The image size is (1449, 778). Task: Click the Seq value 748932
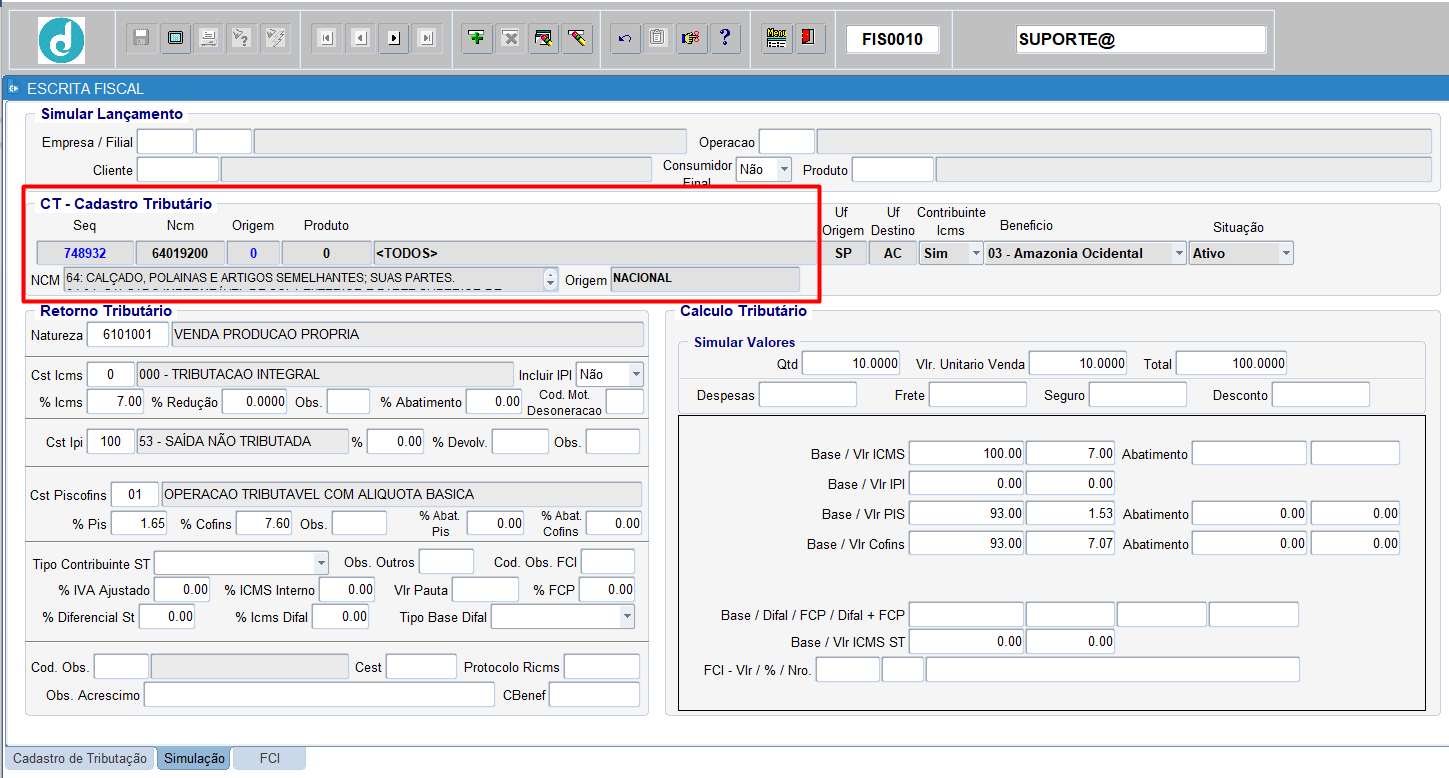85,253
